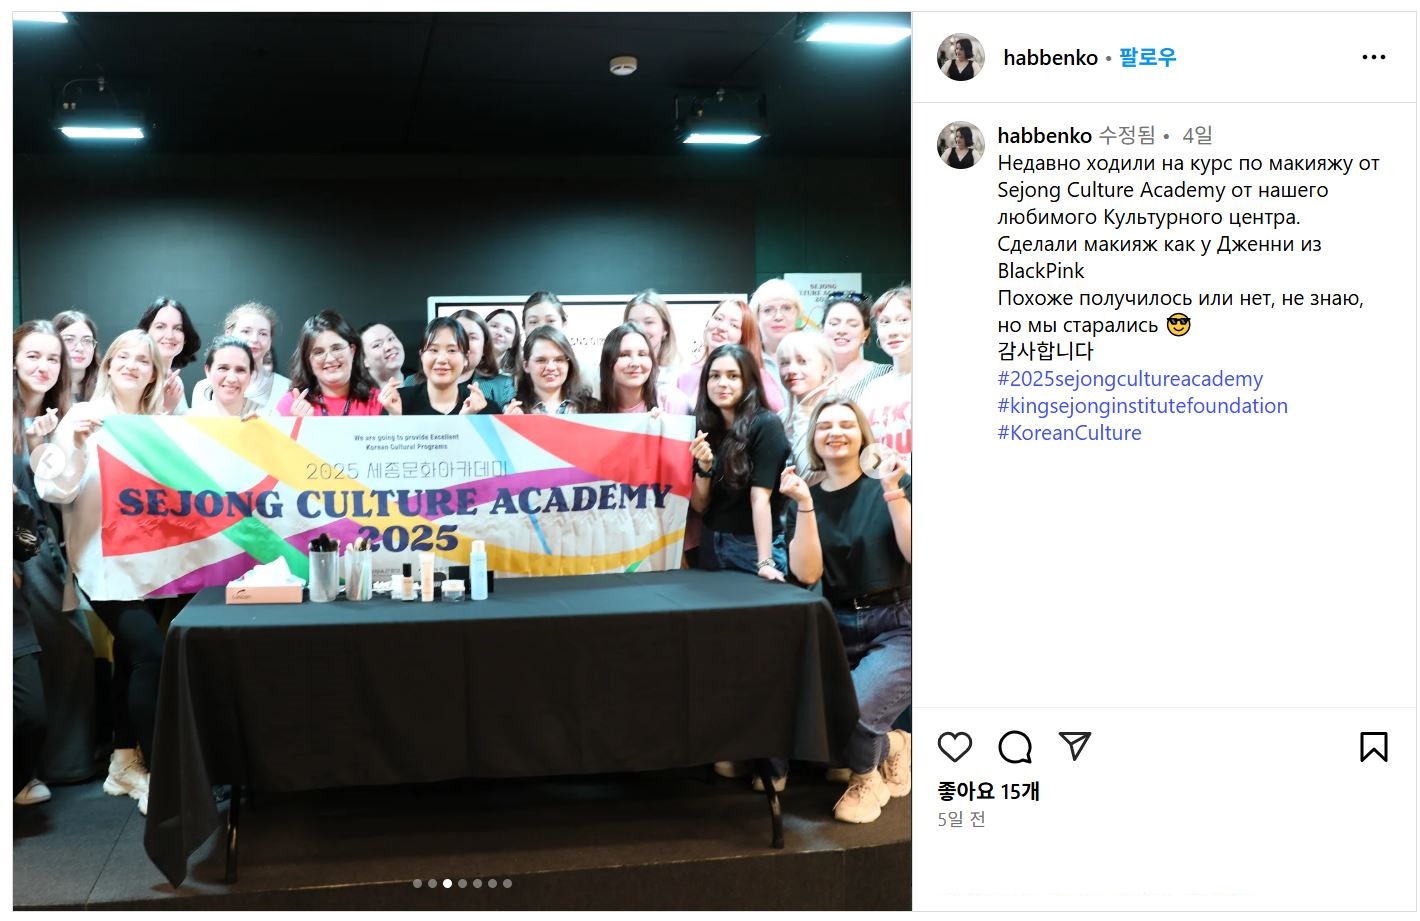
Task: Click habbenko avatar beside caption
Action: coord(961,145)
